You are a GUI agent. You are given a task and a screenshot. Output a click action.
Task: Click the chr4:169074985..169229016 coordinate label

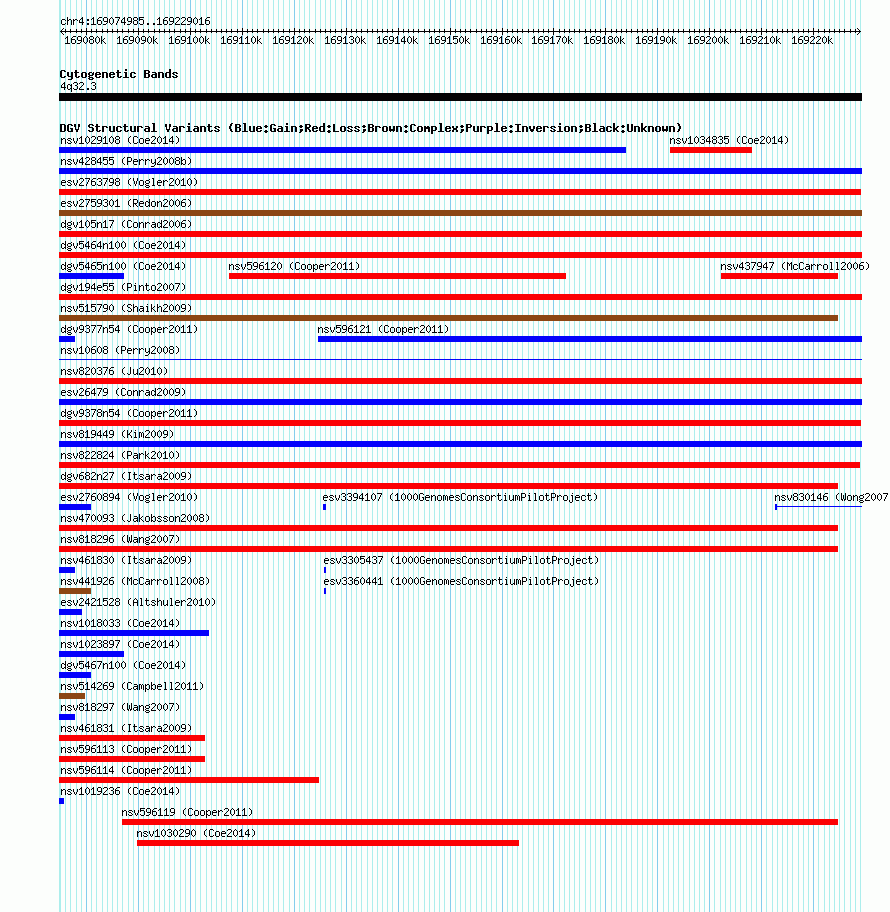click(135, 21)
